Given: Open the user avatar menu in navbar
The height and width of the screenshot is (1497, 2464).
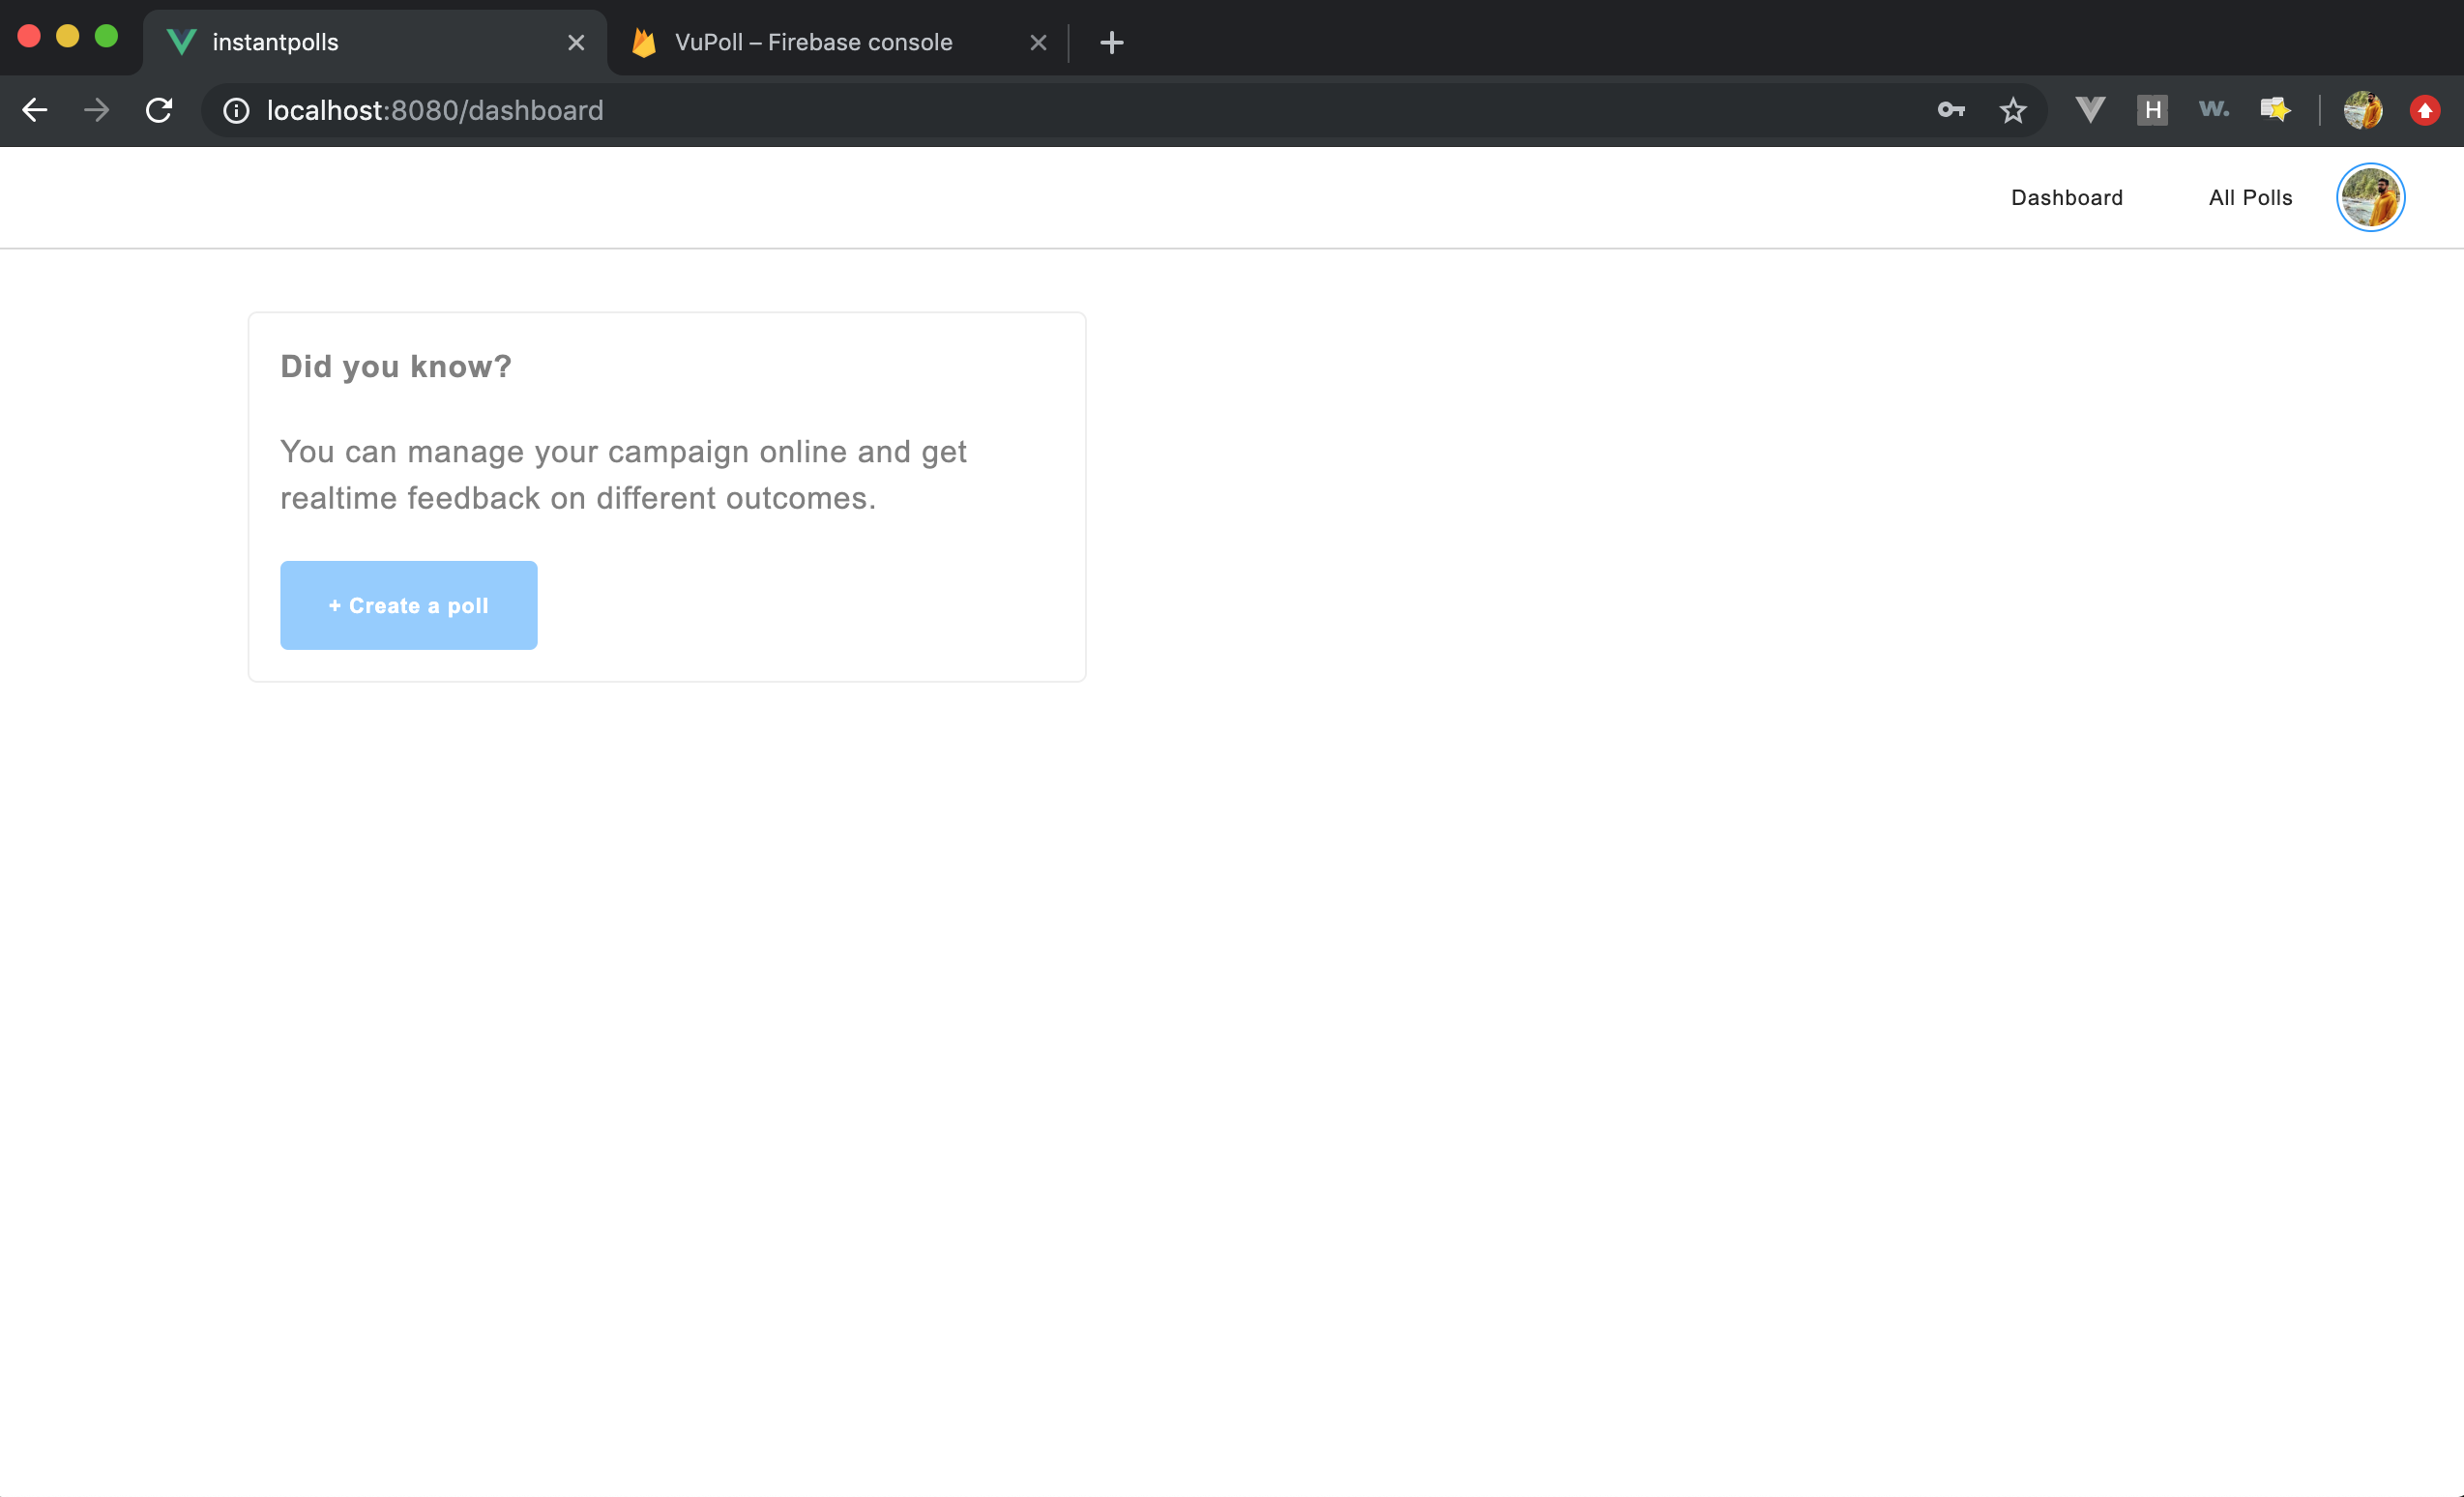Looking at the screenshot, I should [2370, 197].
